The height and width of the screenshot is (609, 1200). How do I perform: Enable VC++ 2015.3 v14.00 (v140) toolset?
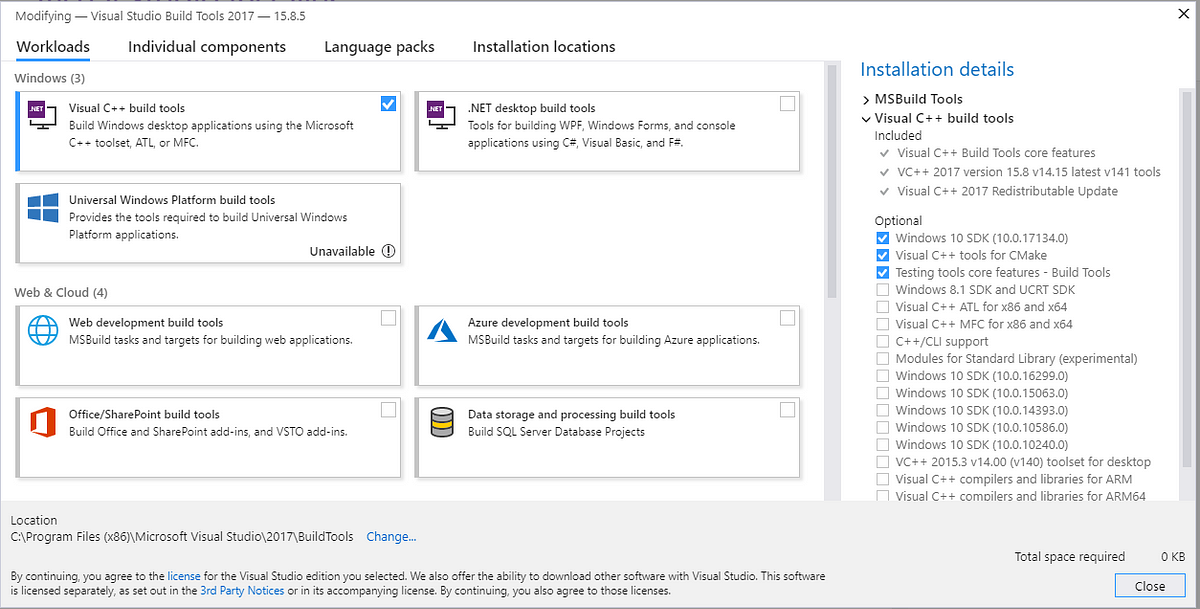[882, 462]
